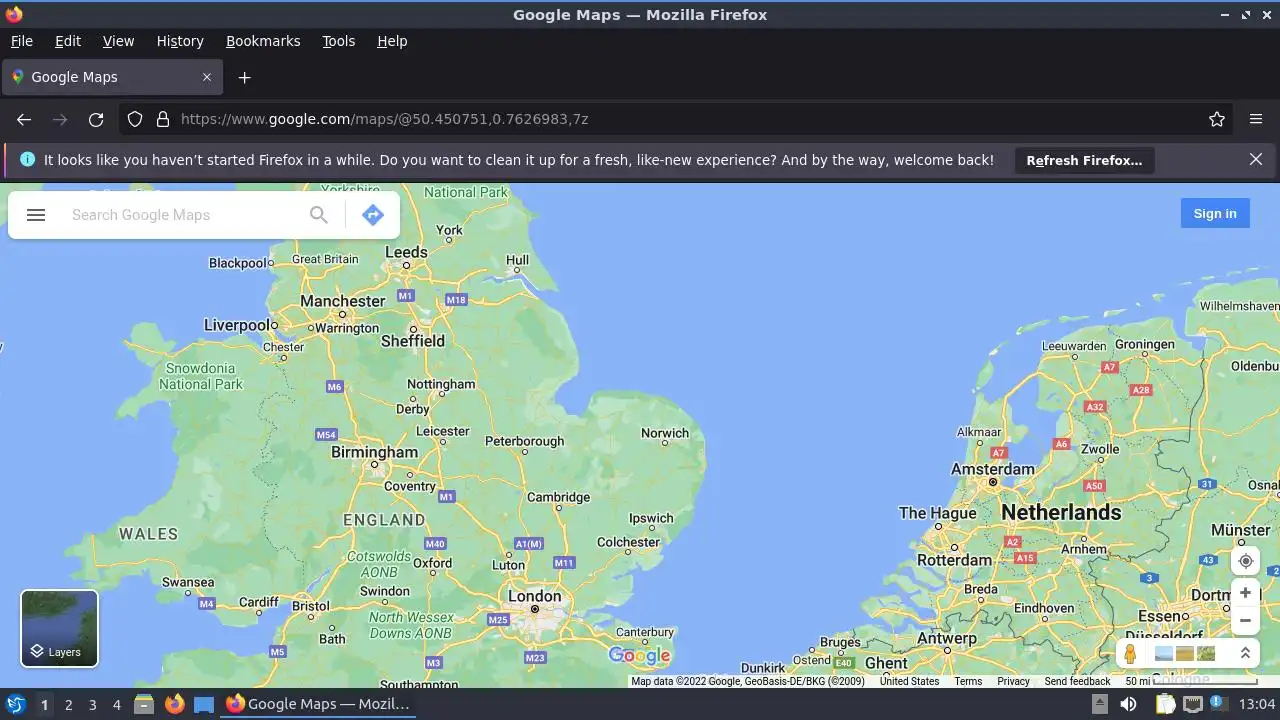Open the View menu
Image resolution: width=1280 pixels, height=720 pixels.
[x=118, y=41]
